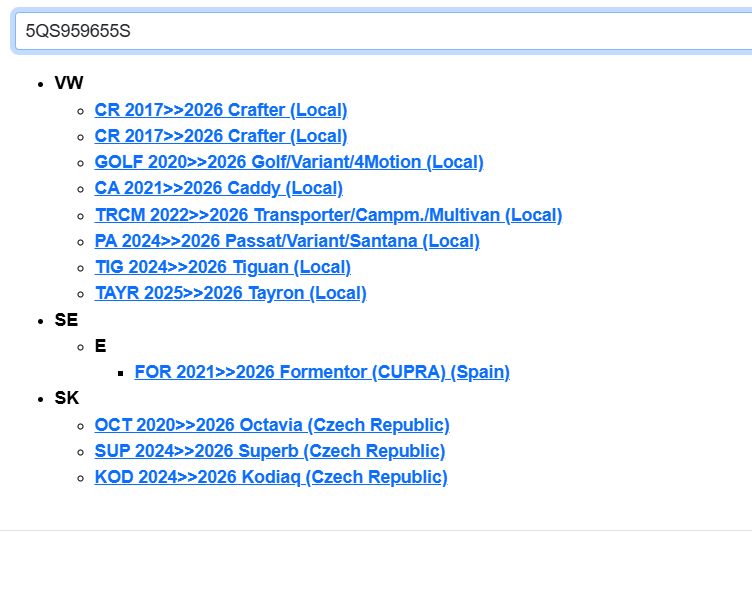Open FOR 2021>>2026 Formentor (CUPRA) link
Image resolution: width=752 pixels, height=607 pixels.
[x=321, y=372]
